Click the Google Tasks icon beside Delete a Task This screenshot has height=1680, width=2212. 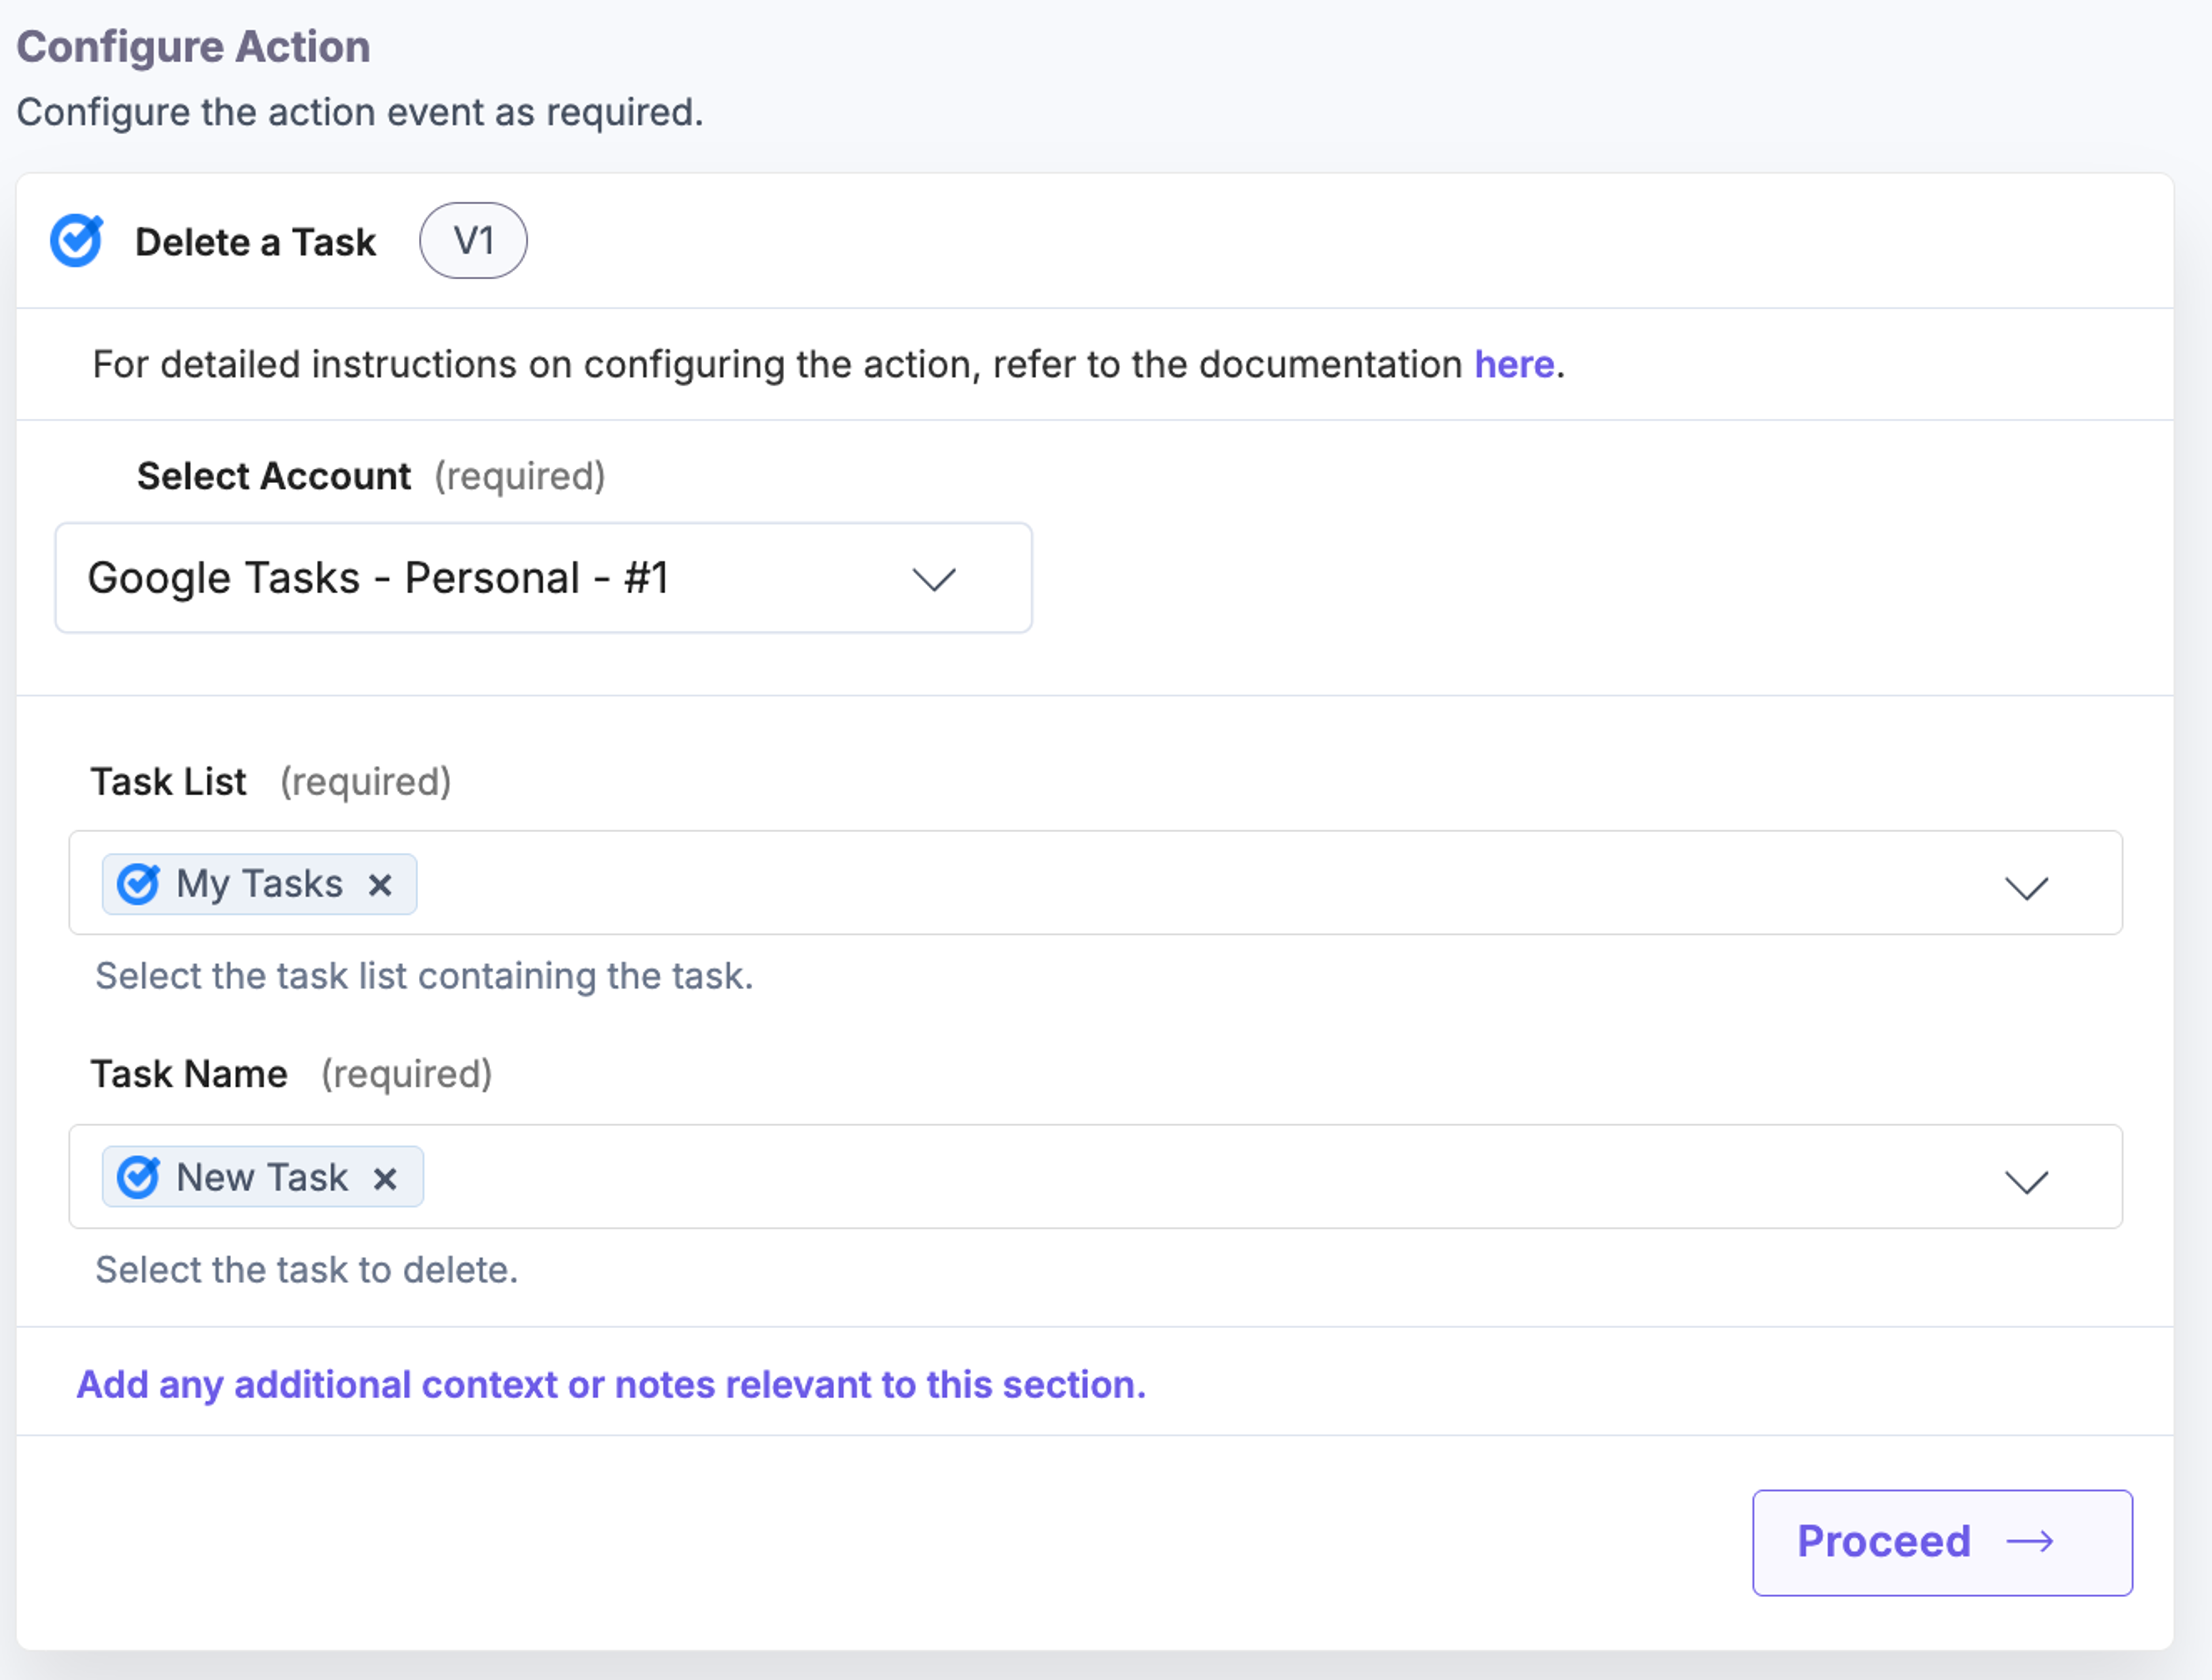pyautogui.click(x=77, y=241)
